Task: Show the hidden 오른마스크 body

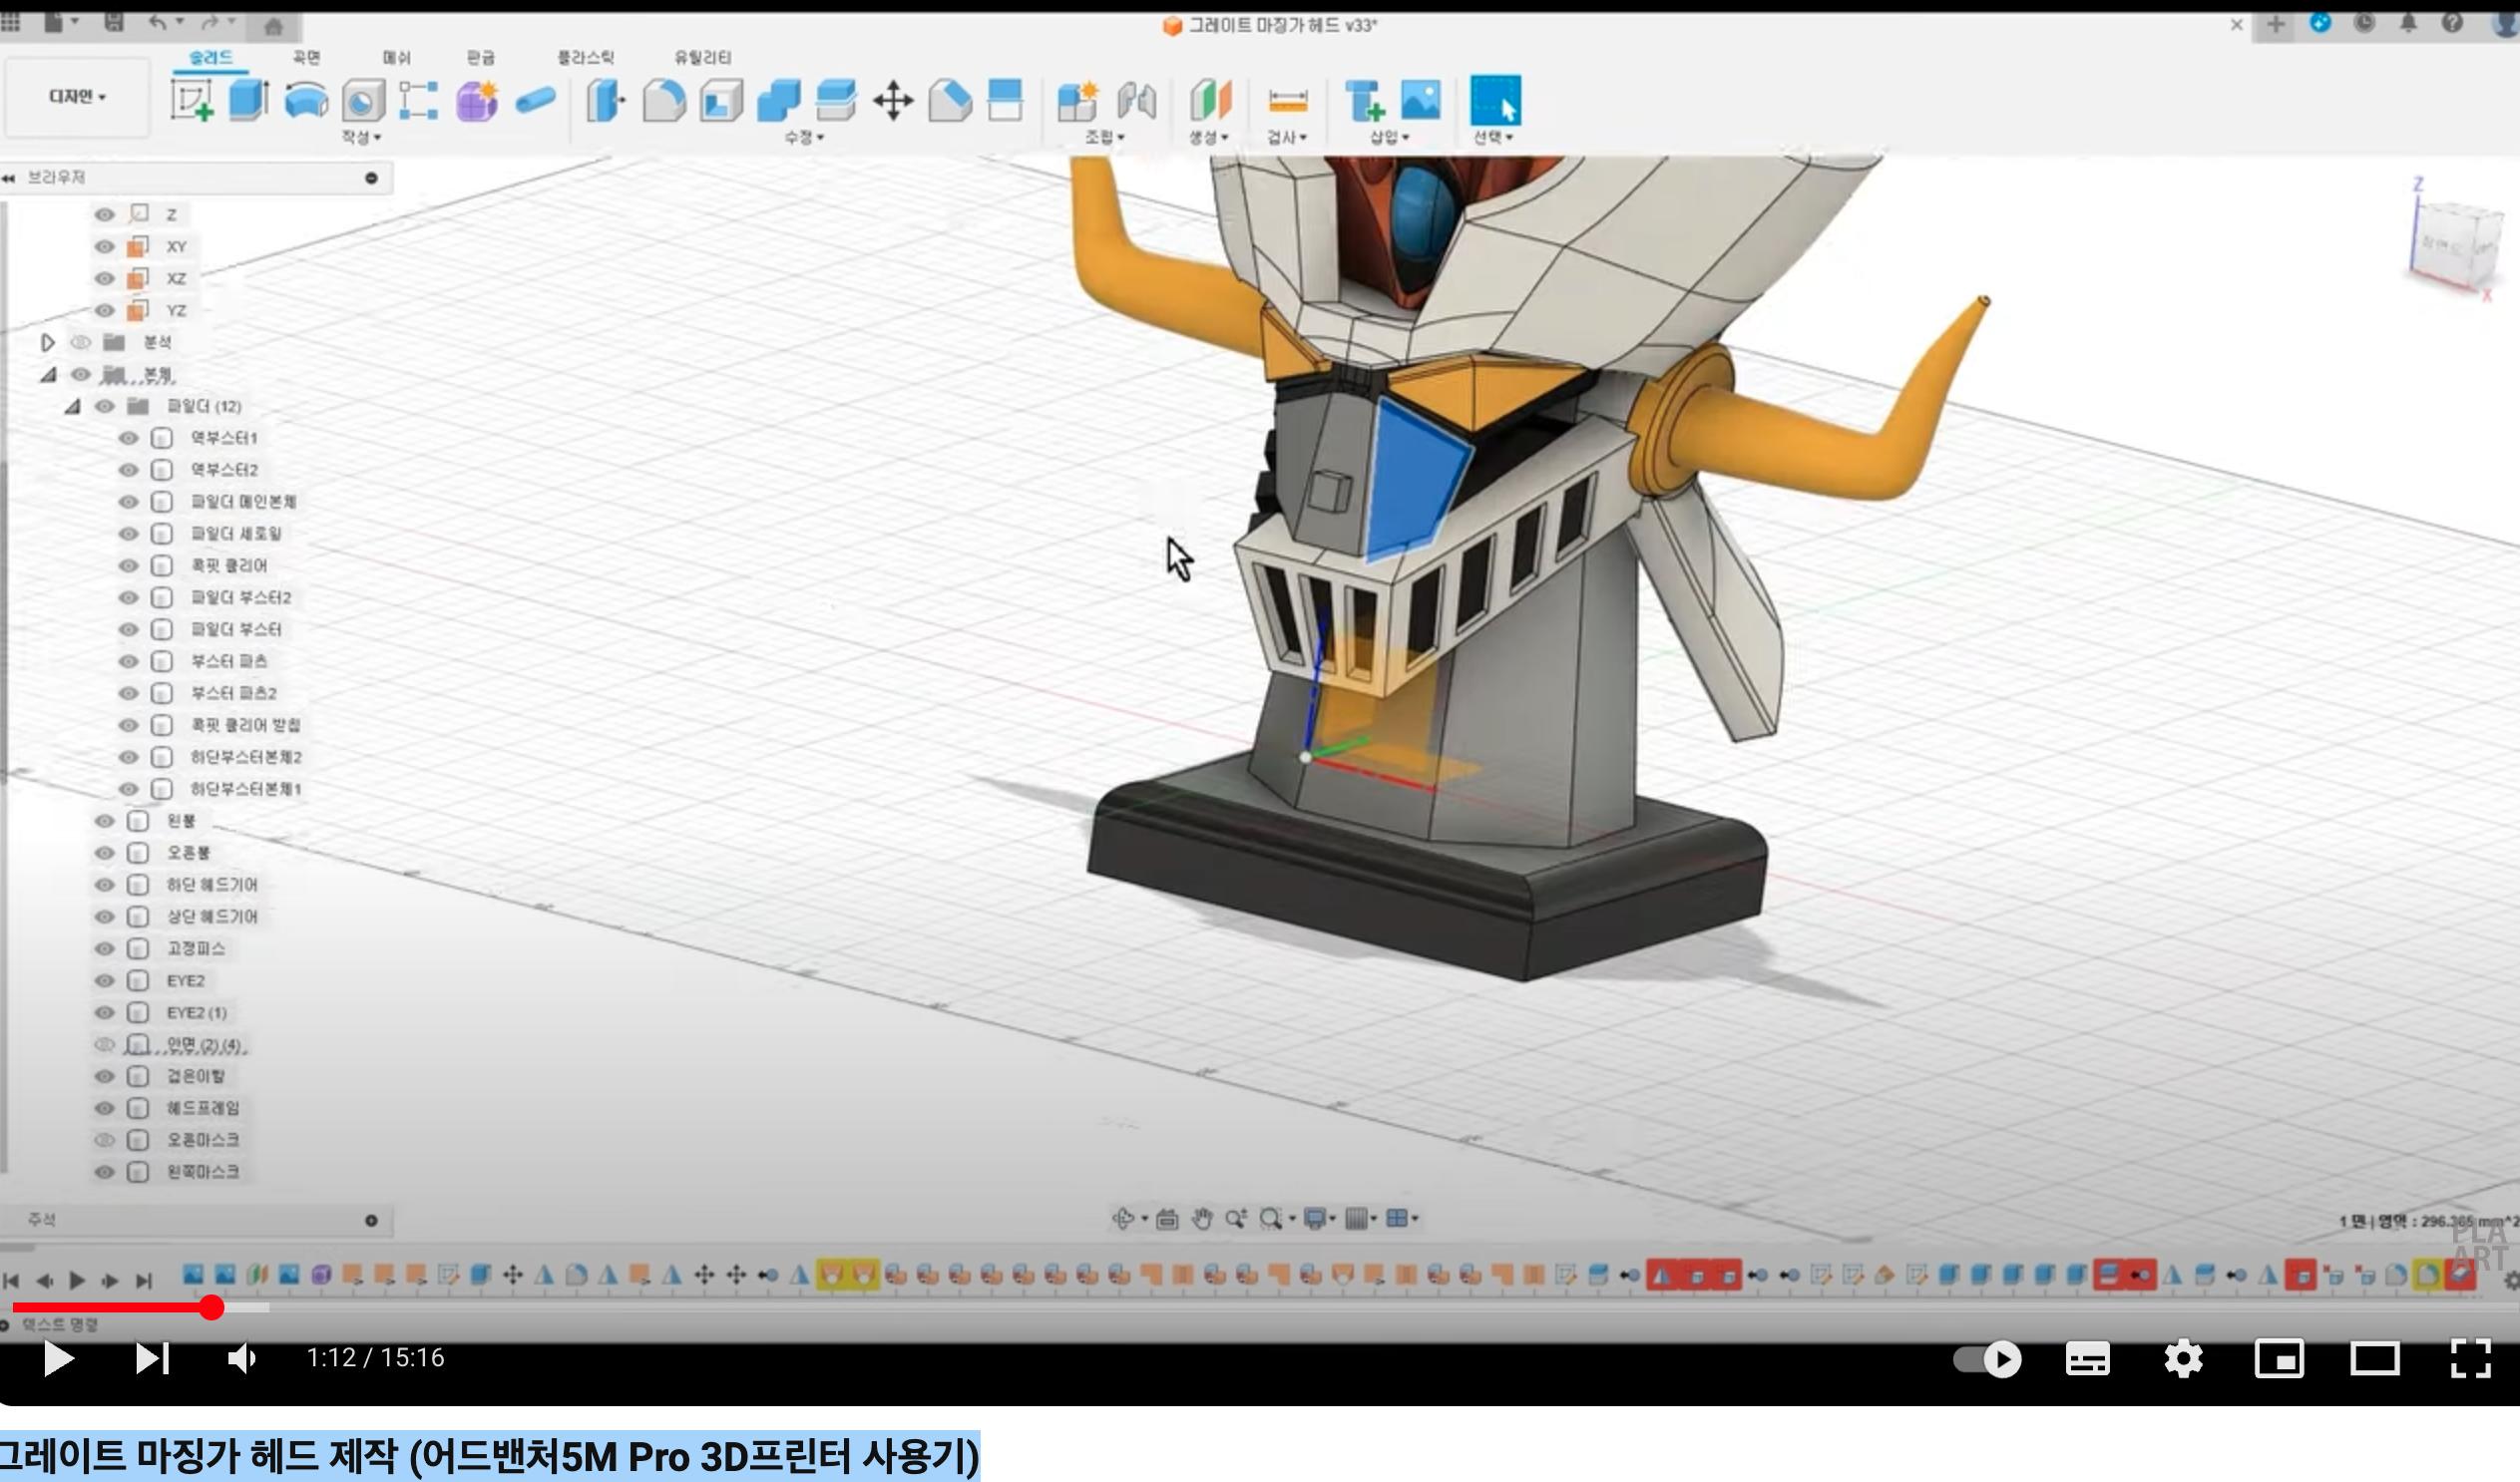Action: pos(104,1140)
